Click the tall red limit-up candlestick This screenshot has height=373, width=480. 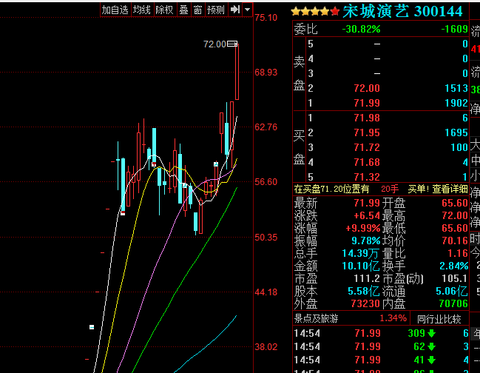(x=237, y=72)
